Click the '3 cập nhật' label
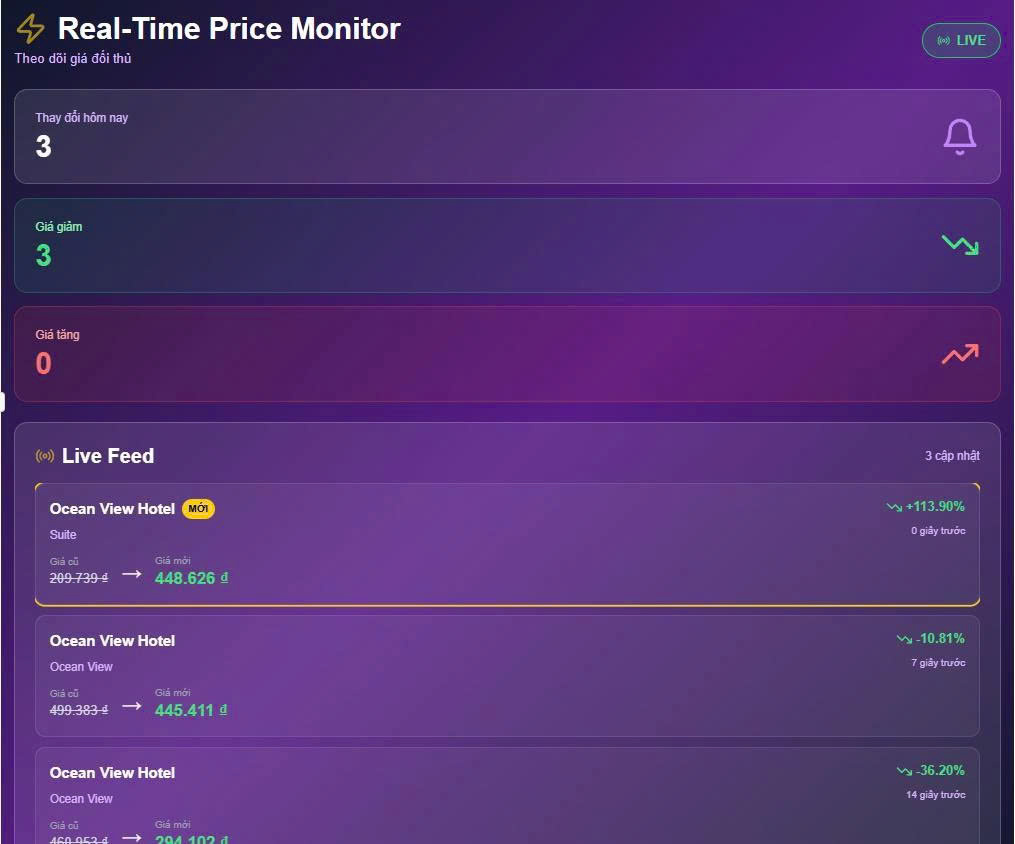 coord(952,456)
